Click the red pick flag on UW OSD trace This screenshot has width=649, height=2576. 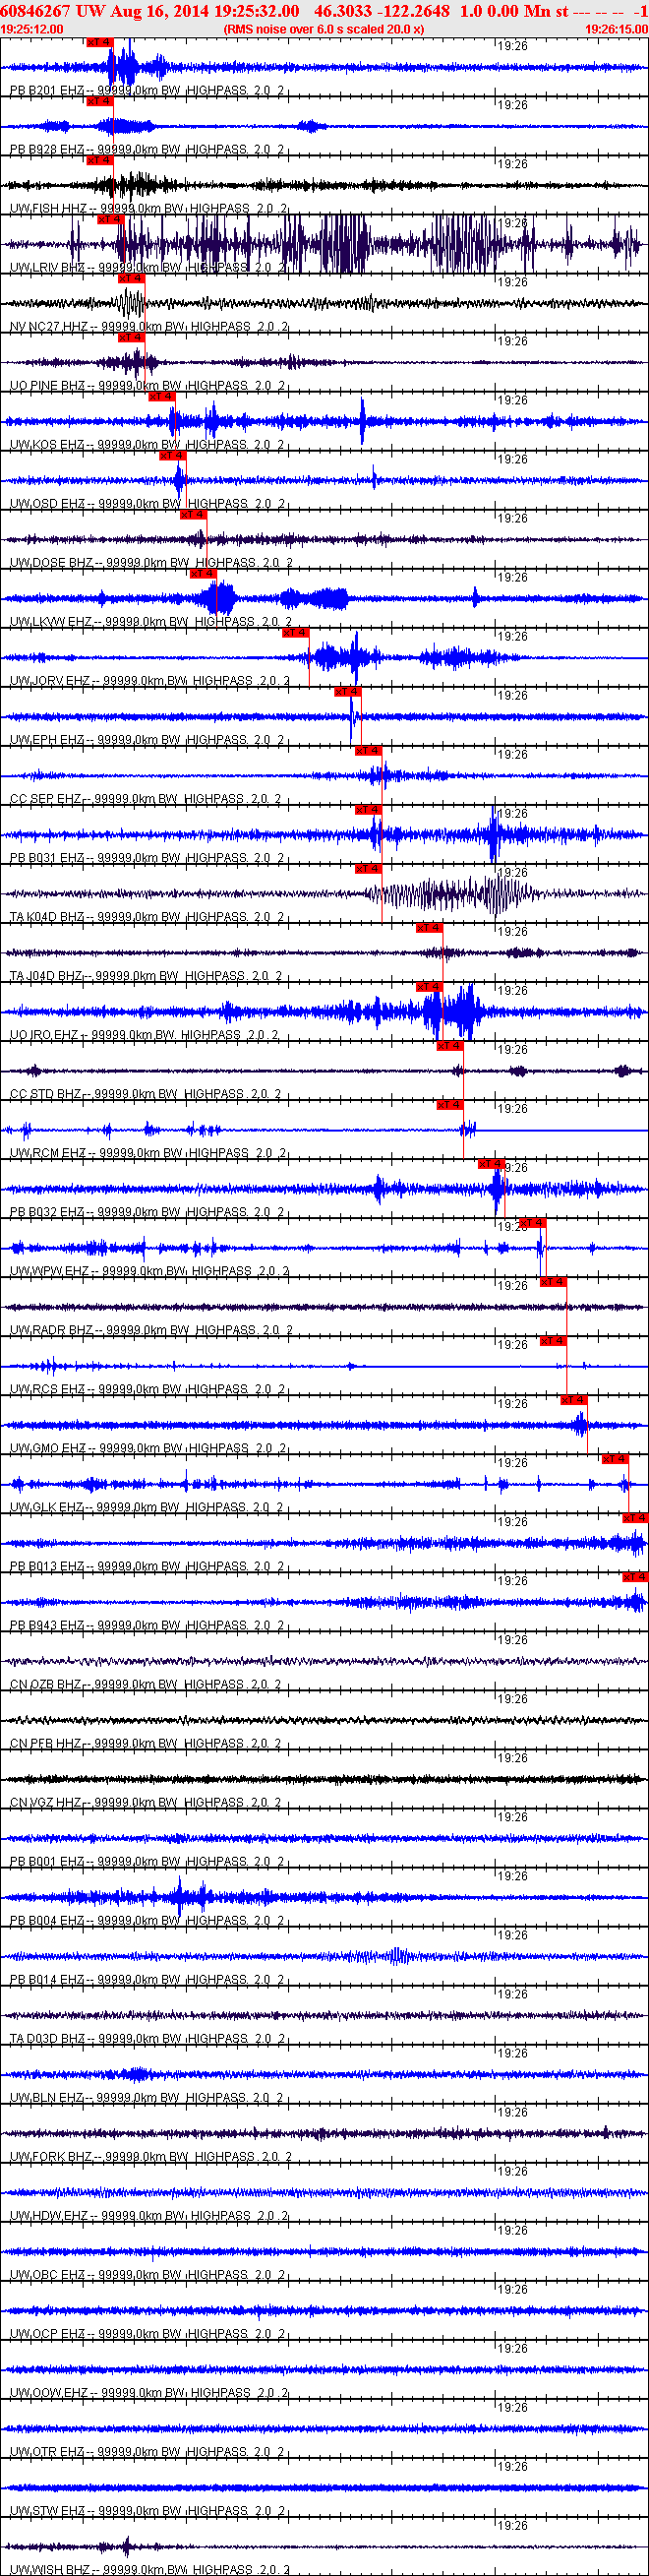pos(172,455)
